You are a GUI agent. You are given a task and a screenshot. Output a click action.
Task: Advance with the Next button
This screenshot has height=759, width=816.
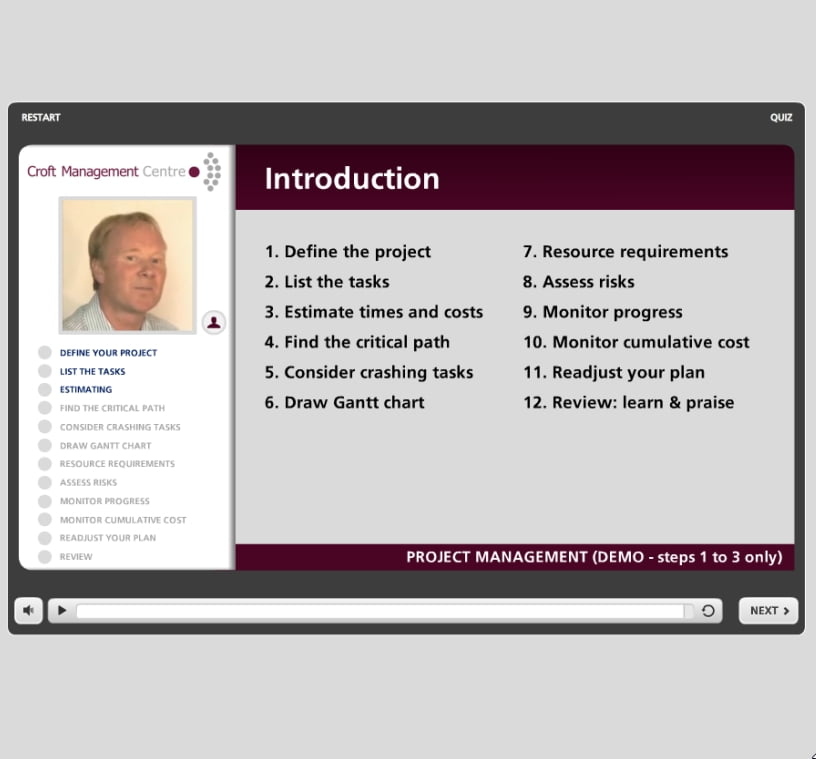(768, 611)
